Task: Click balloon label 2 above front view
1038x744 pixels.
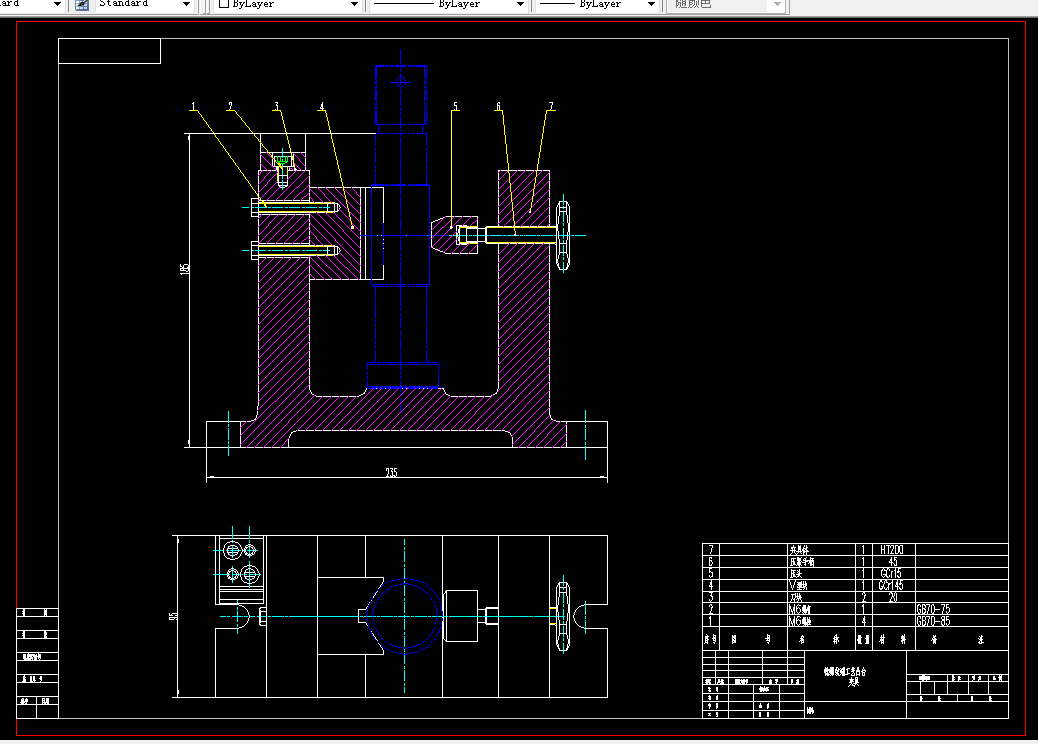Action: pyautogui.click(x=230, y=106)
